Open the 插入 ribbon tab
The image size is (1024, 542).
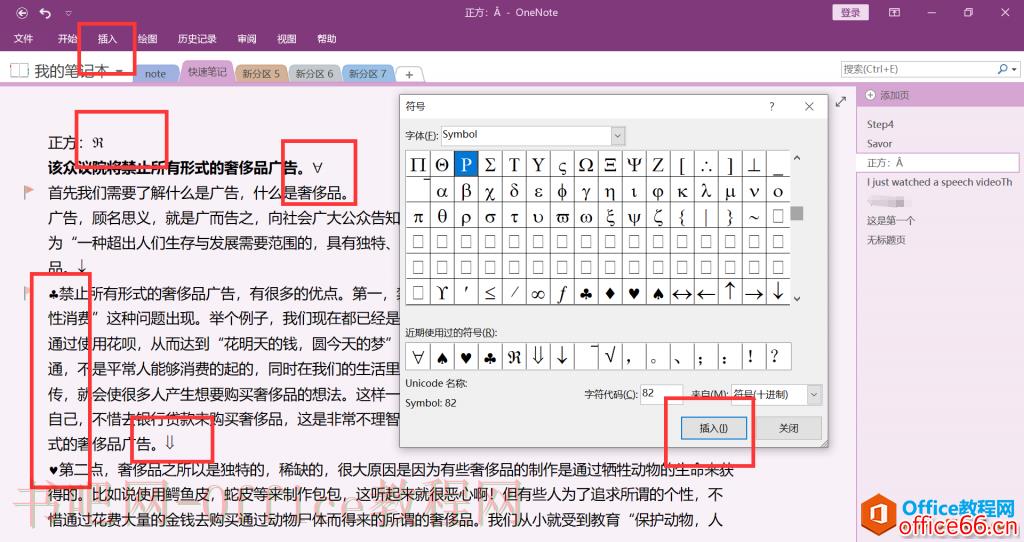[107, 39]
